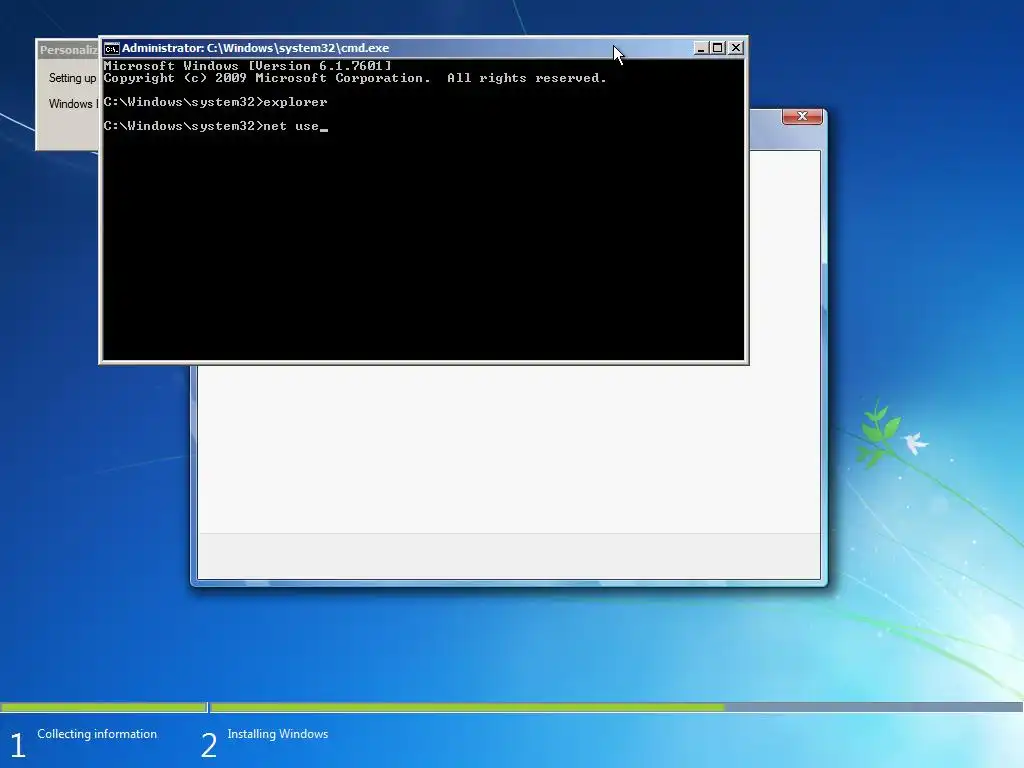Image resolution: width=1024 pixels, height=768 pixels.
Task: Click the Personalize window title bar
Action: point(68,50)
